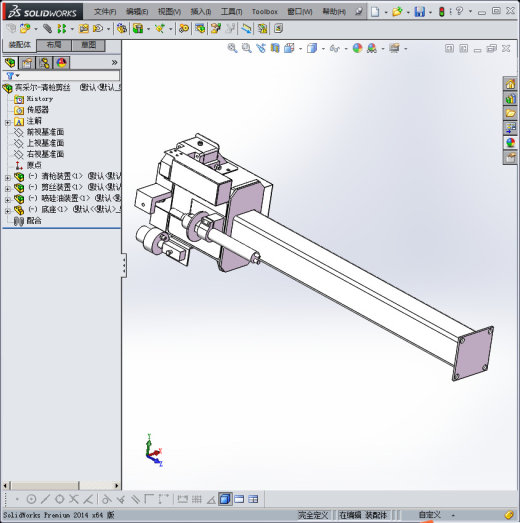This screenshot has width=520, height=523.
Task: Open the Custom Properties task pane
Action: 510,157
